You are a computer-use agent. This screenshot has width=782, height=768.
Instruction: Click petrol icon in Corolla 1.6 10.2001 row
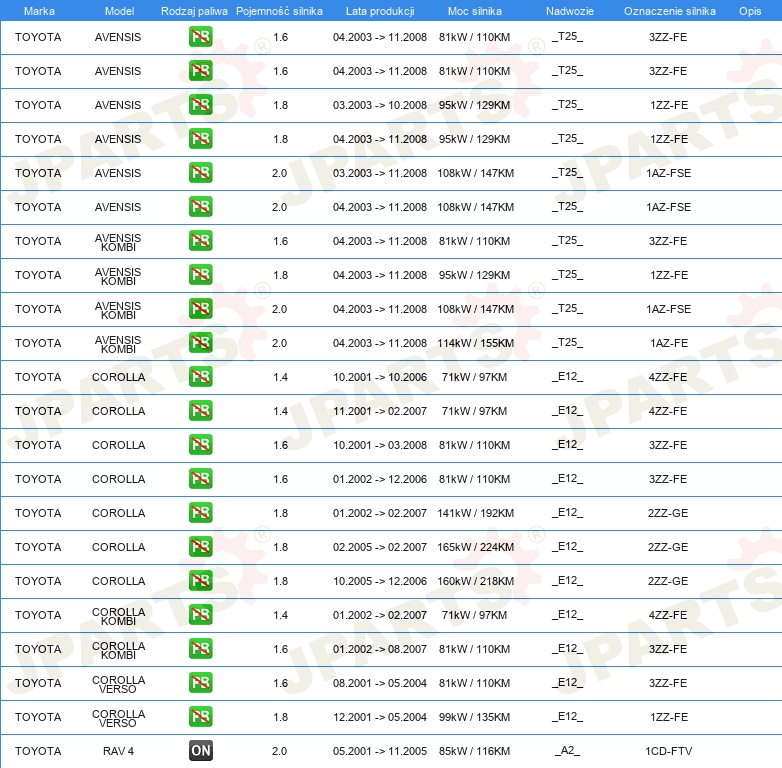coord(200,444)
